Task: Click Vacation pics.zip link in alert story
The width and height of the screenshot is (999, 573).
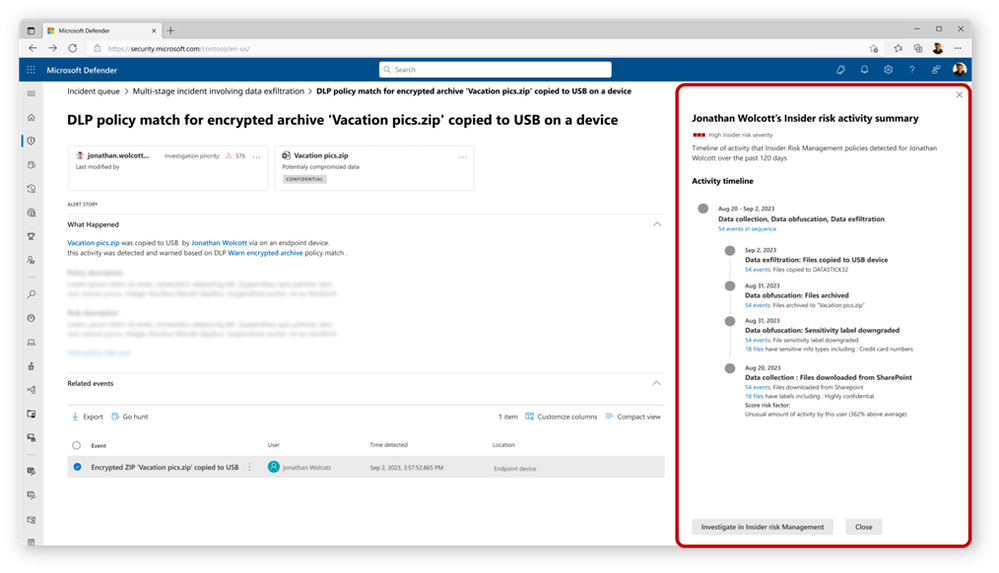Action: [93, 243]
